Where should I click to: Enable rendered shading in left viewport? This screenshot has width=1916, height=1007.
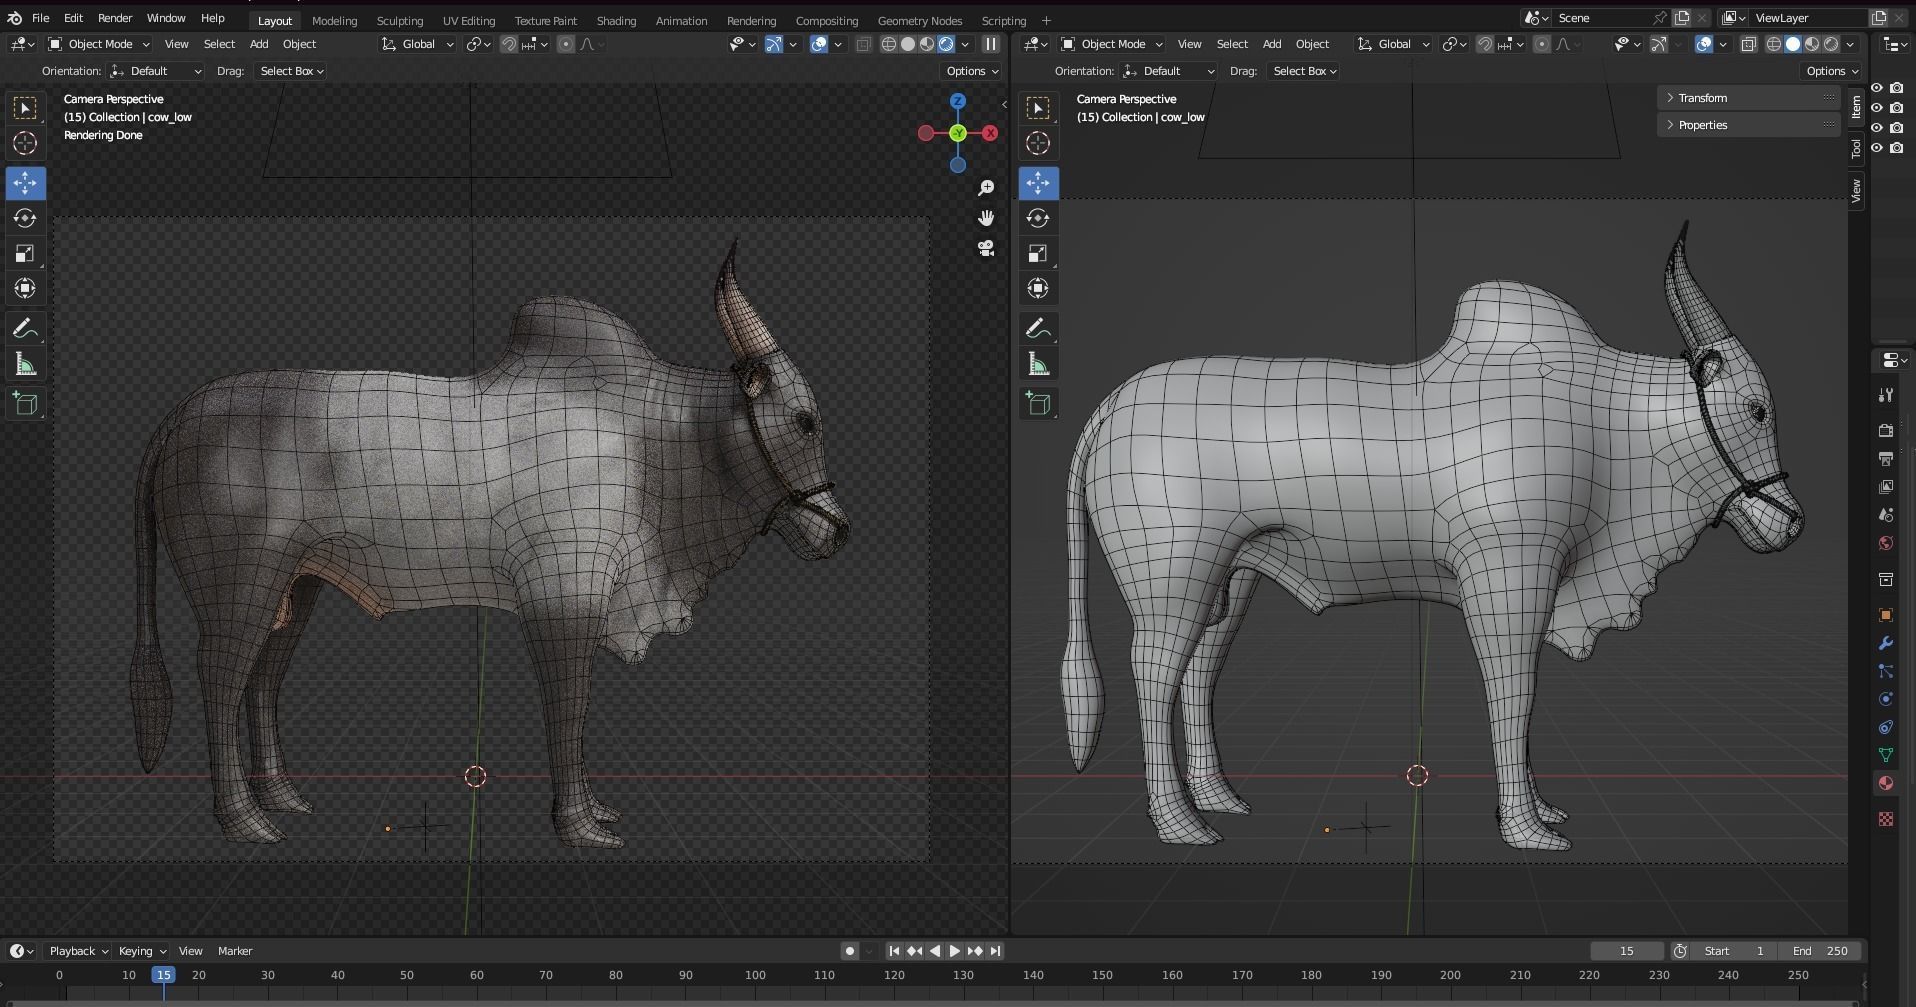coord(946,44)
